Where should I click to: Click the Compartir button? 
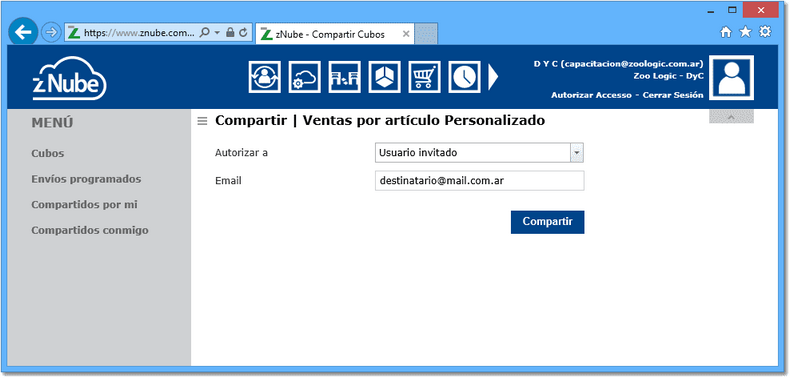[x=548, y=222]
